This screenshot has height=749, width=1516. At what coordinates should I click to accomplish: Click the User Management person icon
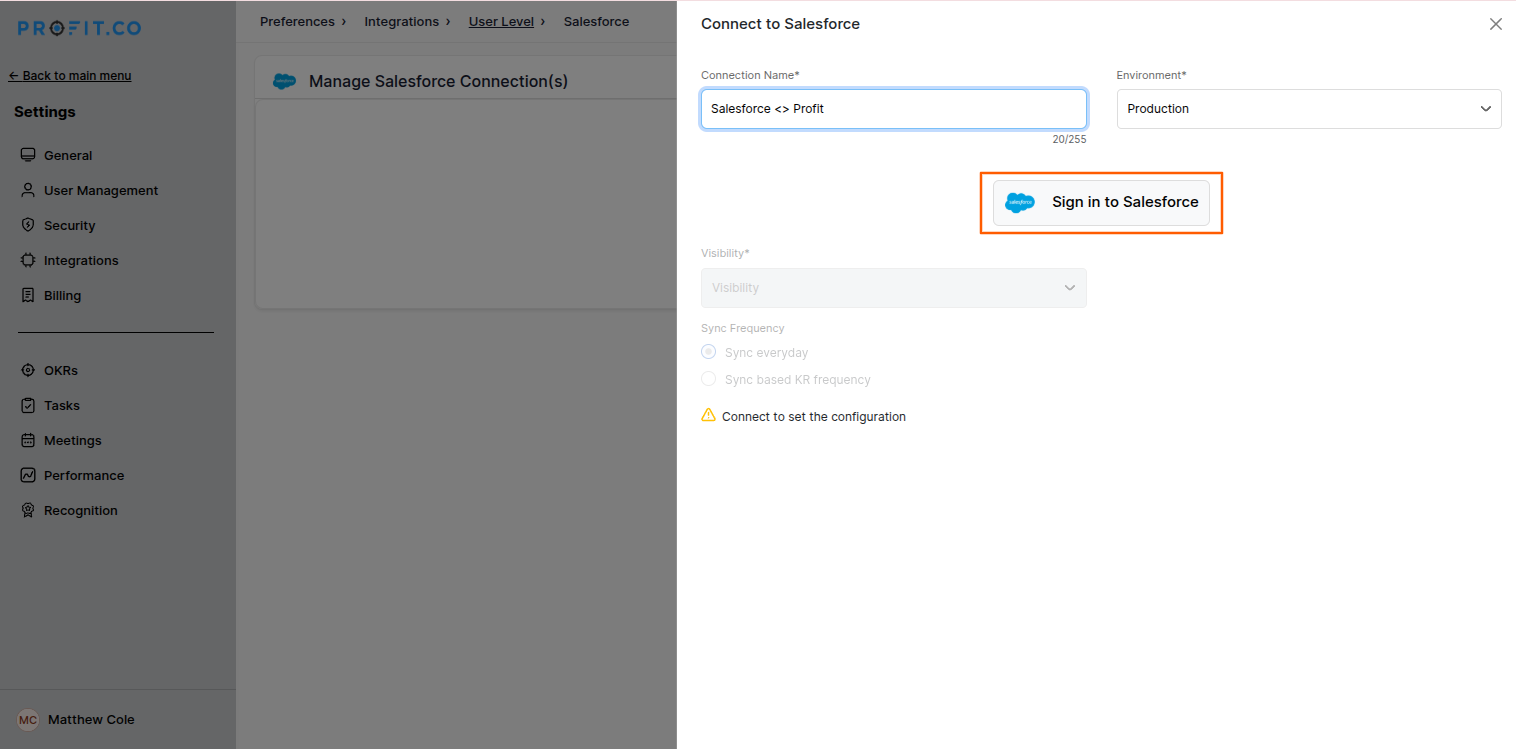pyautogui.click(x=28, y=190)
